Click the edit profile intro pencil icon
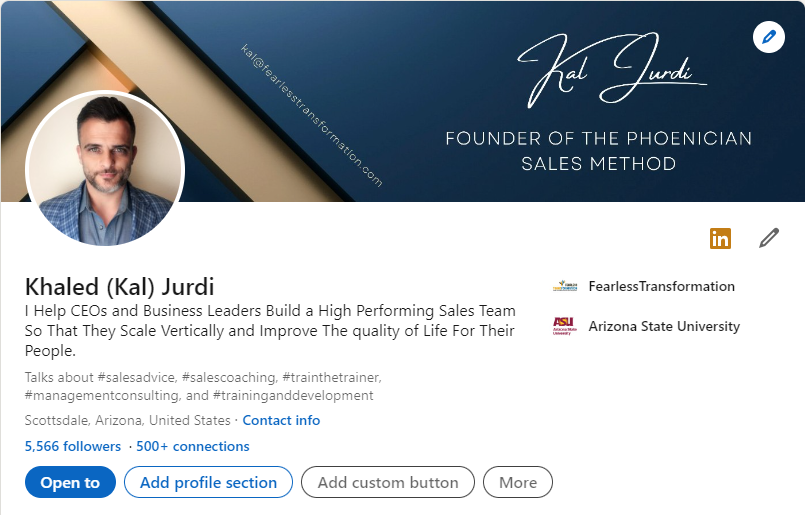 [768, 238]
